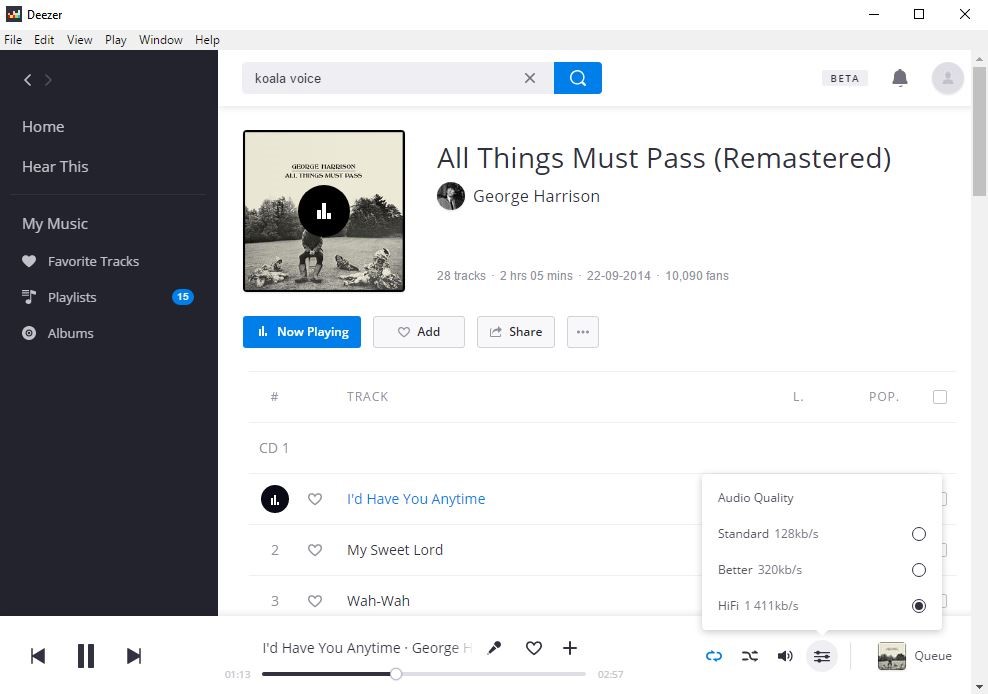Clear the search field with the X
988x694 pixels.
[x=530, y=78]
